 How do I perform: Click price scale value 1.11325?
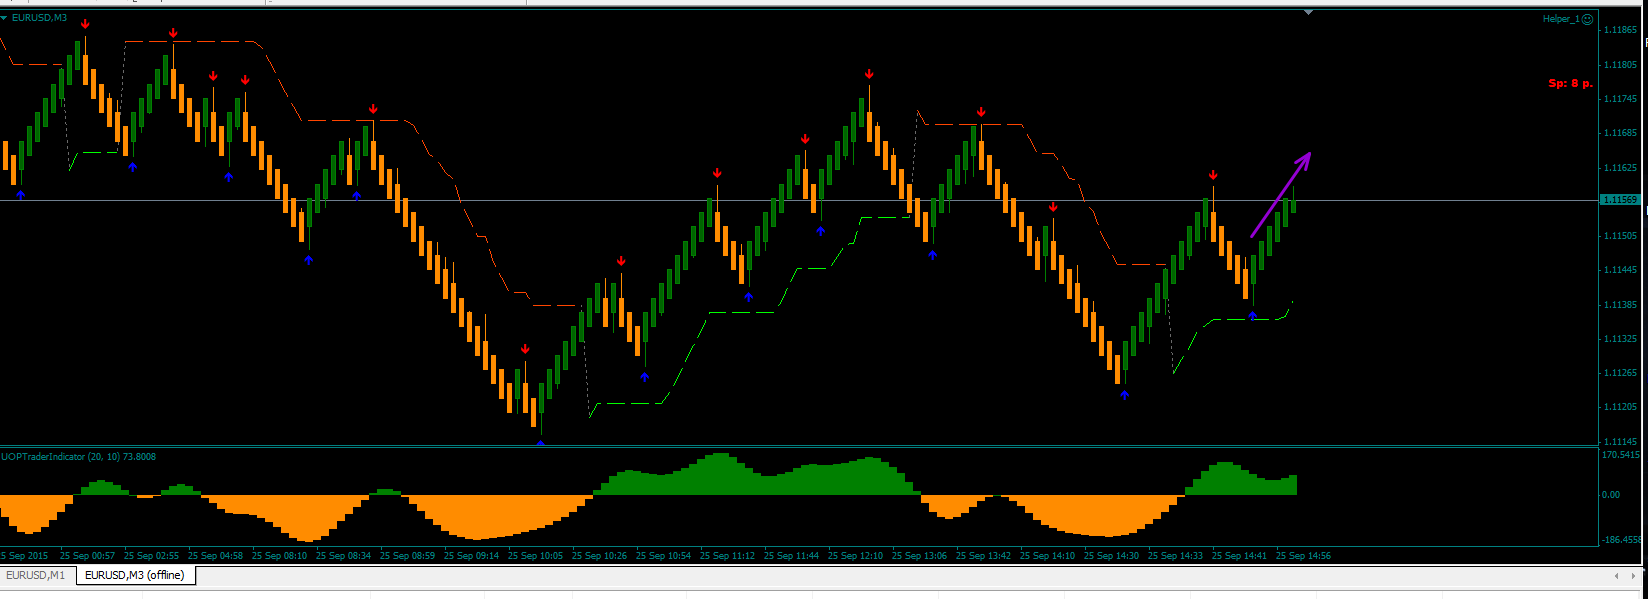(x=1620, y=339)
